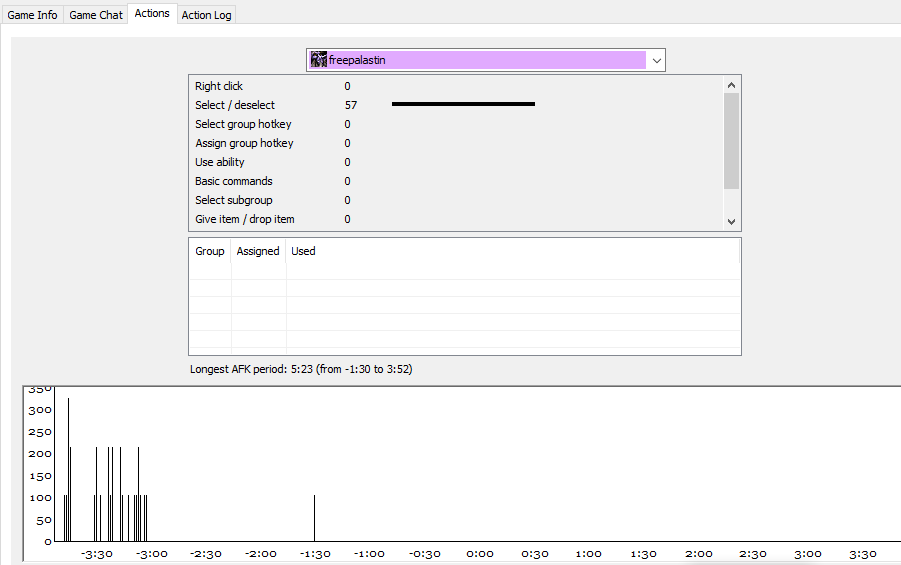Click the 1:30 time axis label
This screenshot has height=565, width=901.
[x=644, y=554]
